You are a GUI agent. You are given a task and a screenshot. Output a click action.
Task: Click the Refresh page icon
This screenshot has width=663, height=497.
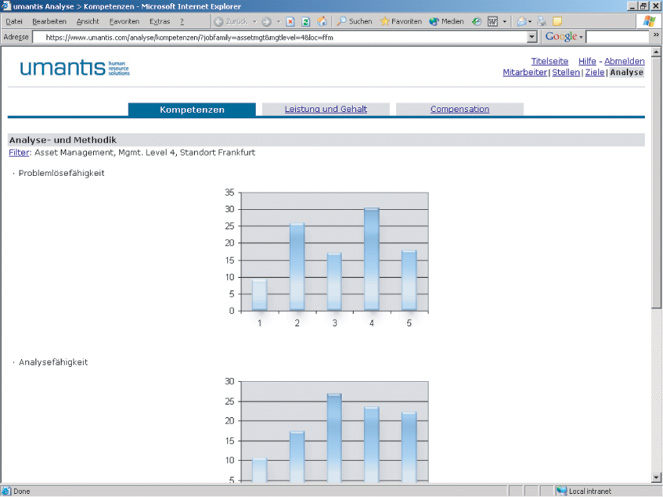point(306,21)
